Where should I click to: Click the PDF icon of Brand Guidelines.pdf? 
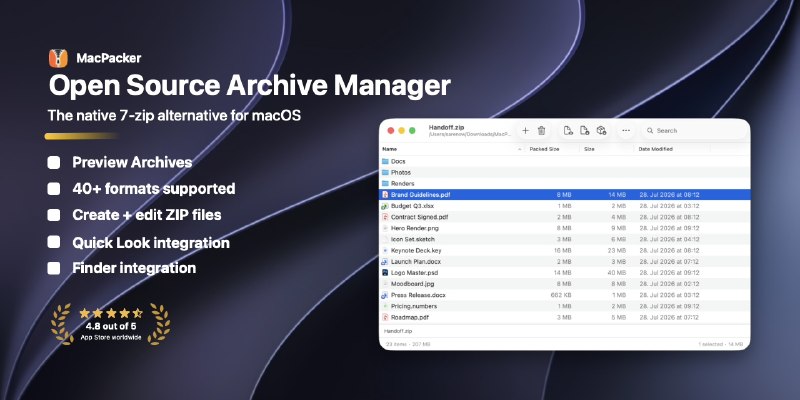[385, 195]
